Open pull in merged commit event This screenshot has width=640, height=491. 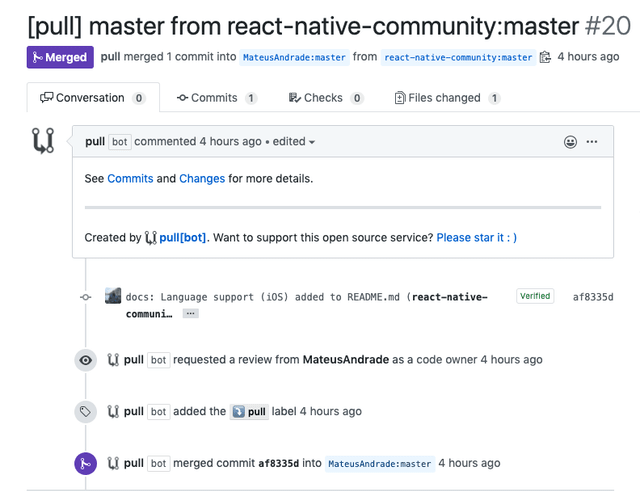[134, 463]
